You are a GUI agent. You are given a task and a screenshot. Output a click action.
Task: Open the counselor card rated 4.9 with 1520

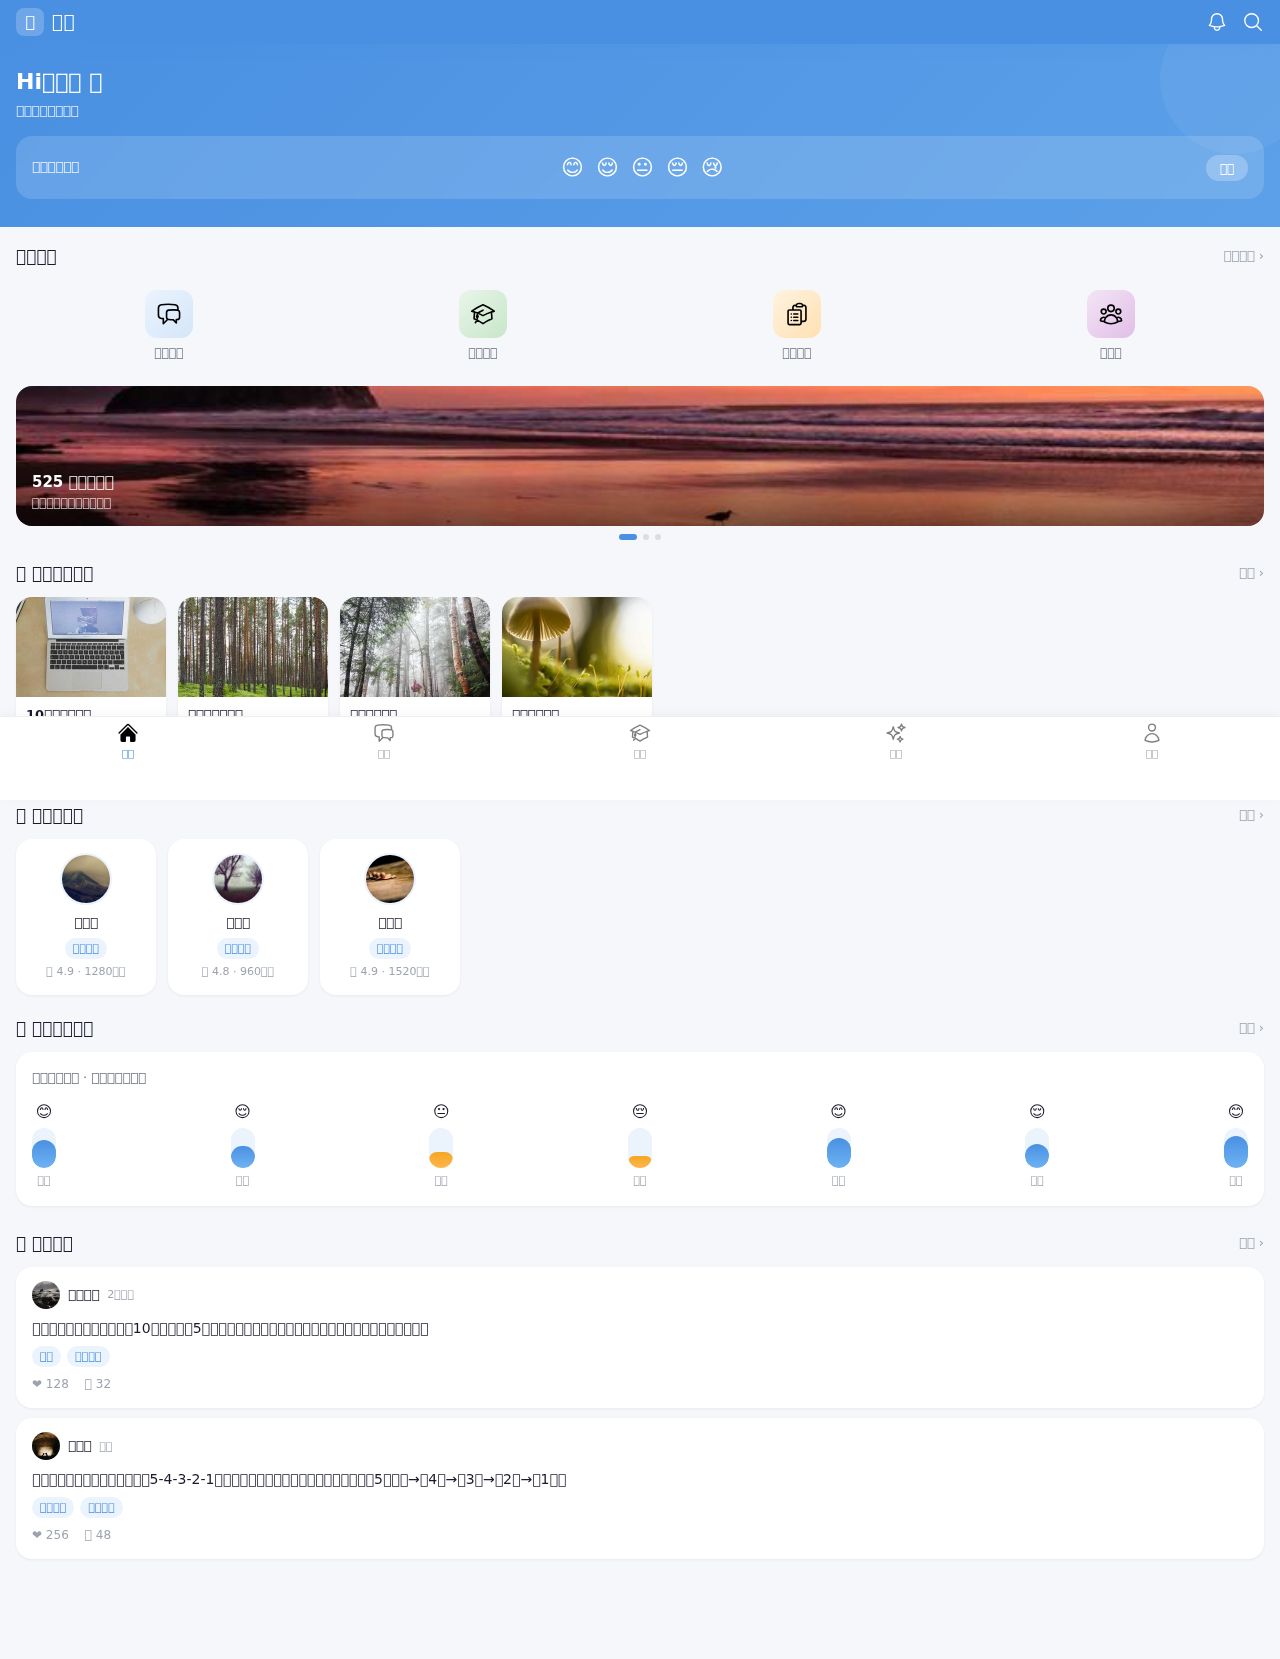click(x=390, y=917)
